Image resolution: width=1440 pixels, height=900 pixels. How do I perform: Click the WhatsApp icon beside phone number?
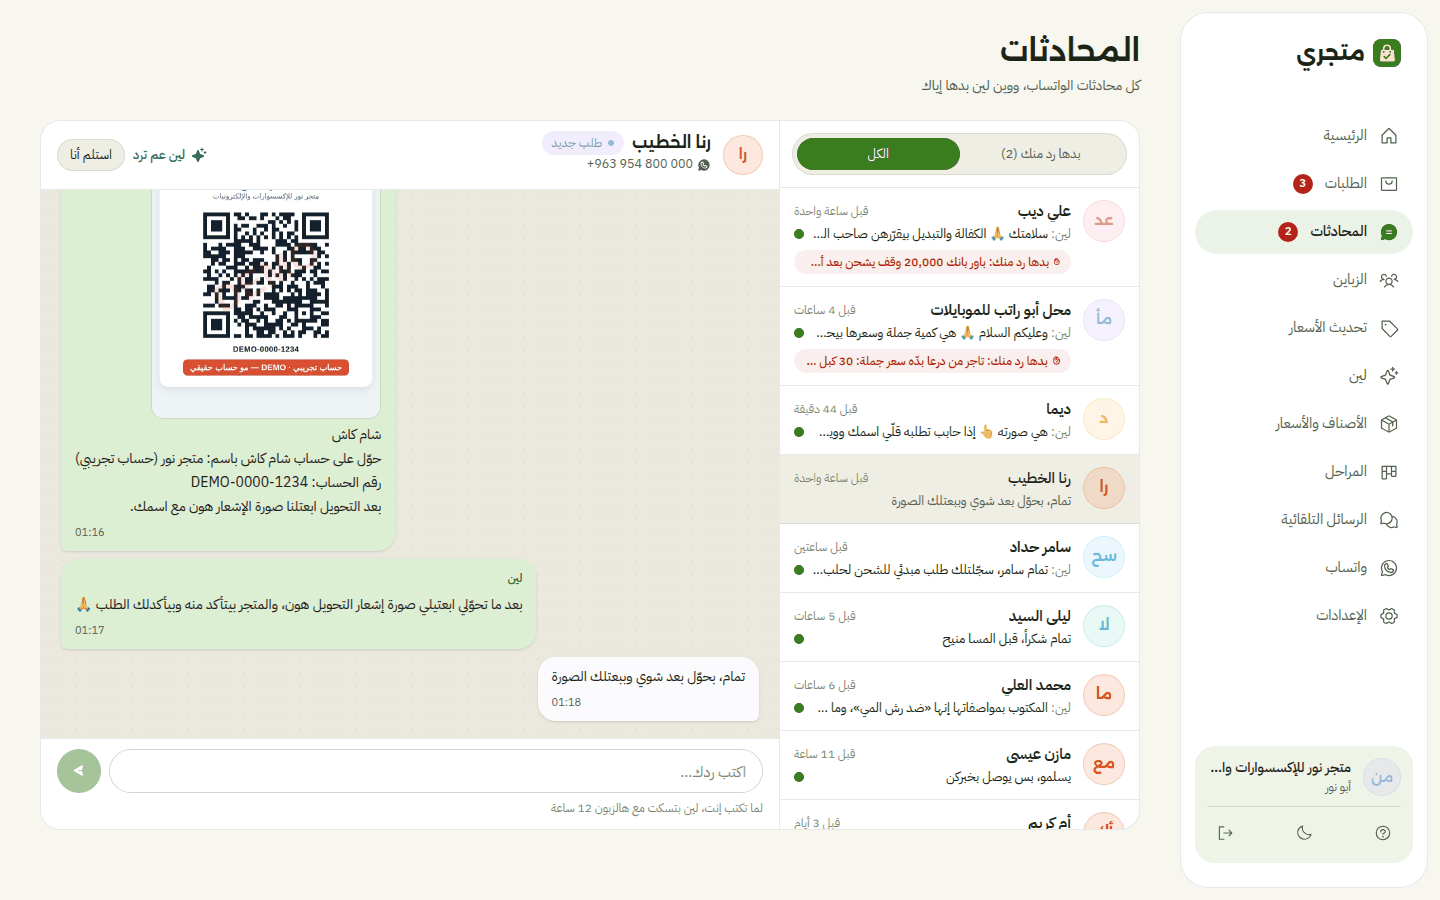click(704, 165)
